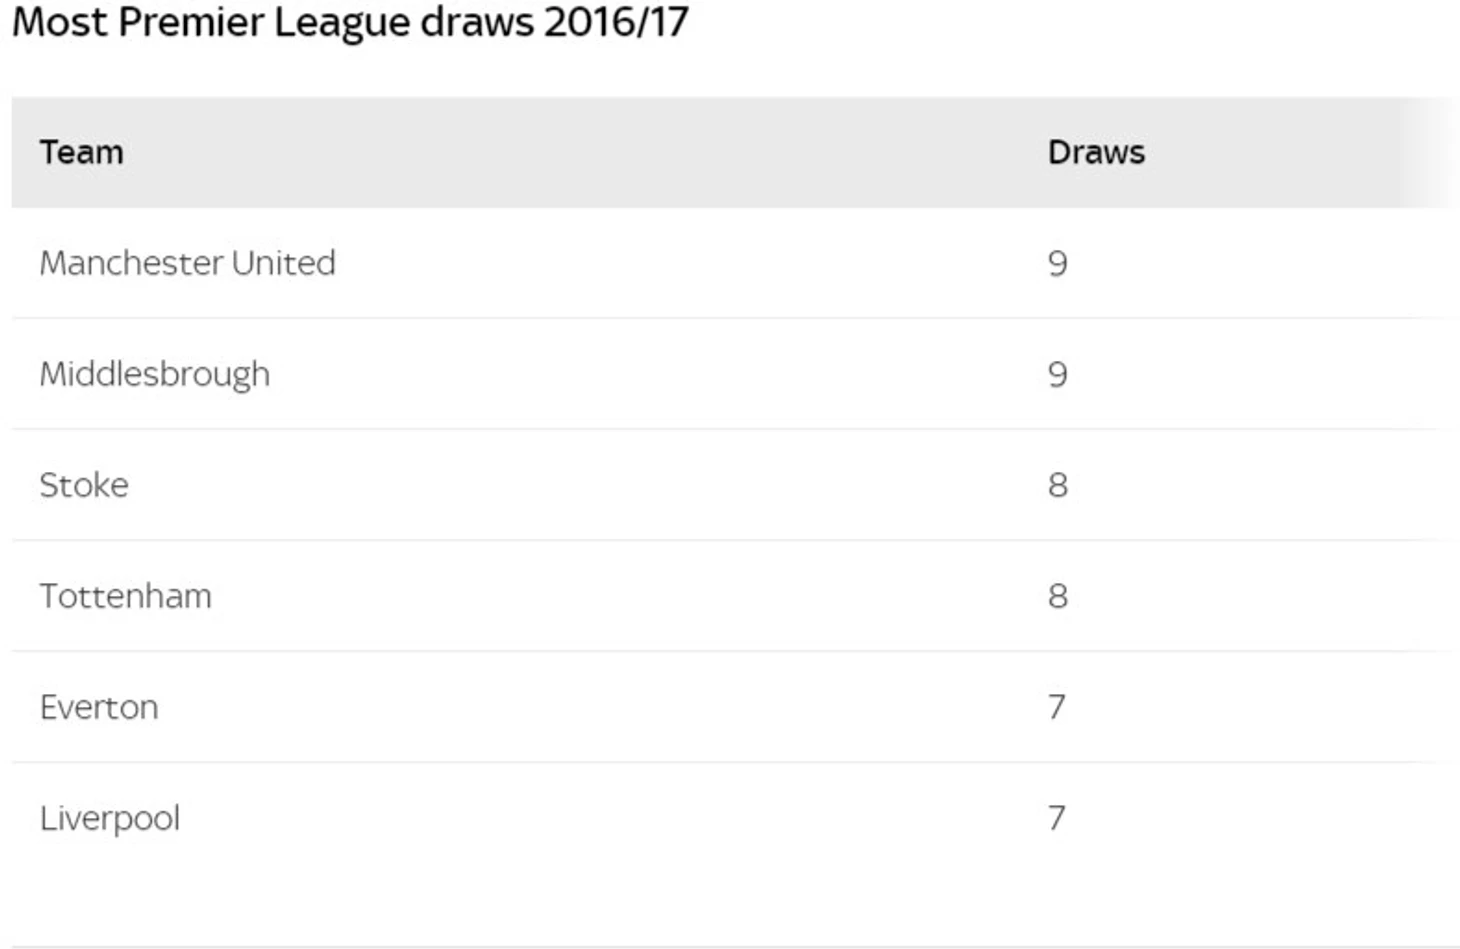1460x949 pixels.
Task: Click Everton's draws value 7
Action: click(1057, 708)
